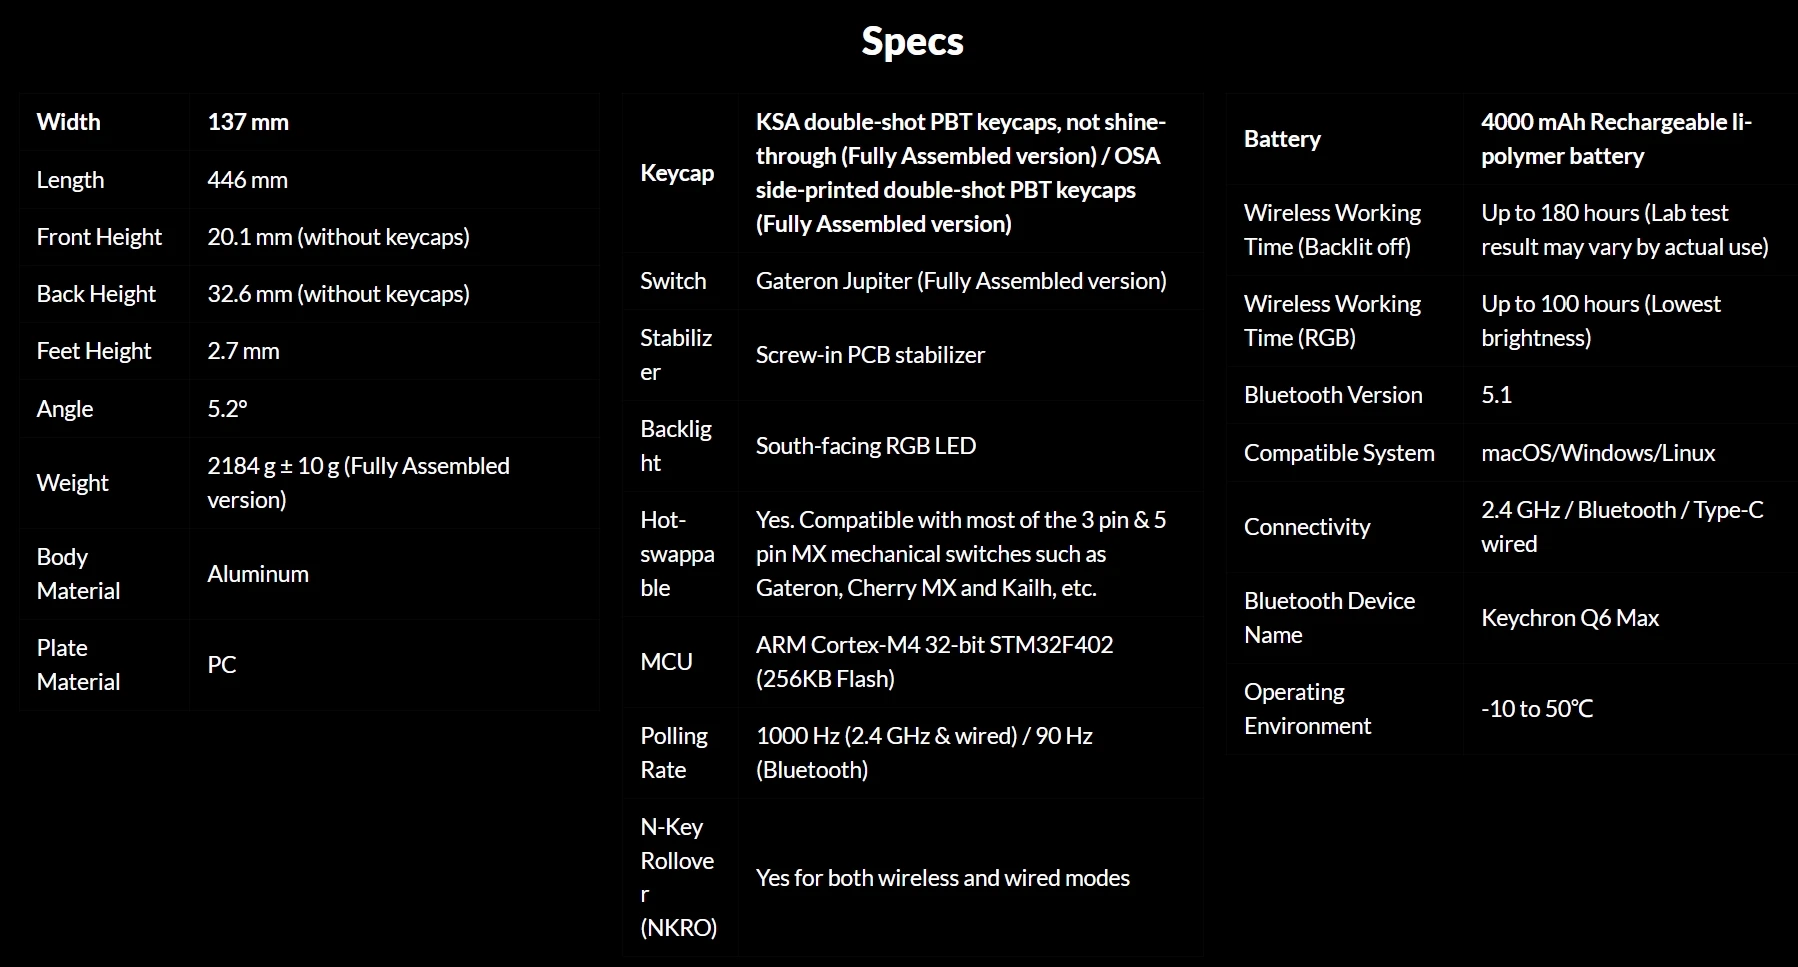This screenshot has width=1798, height=967.
Task: Click the MCU row label
Action: pyautogui.click(x=666, y=662)
